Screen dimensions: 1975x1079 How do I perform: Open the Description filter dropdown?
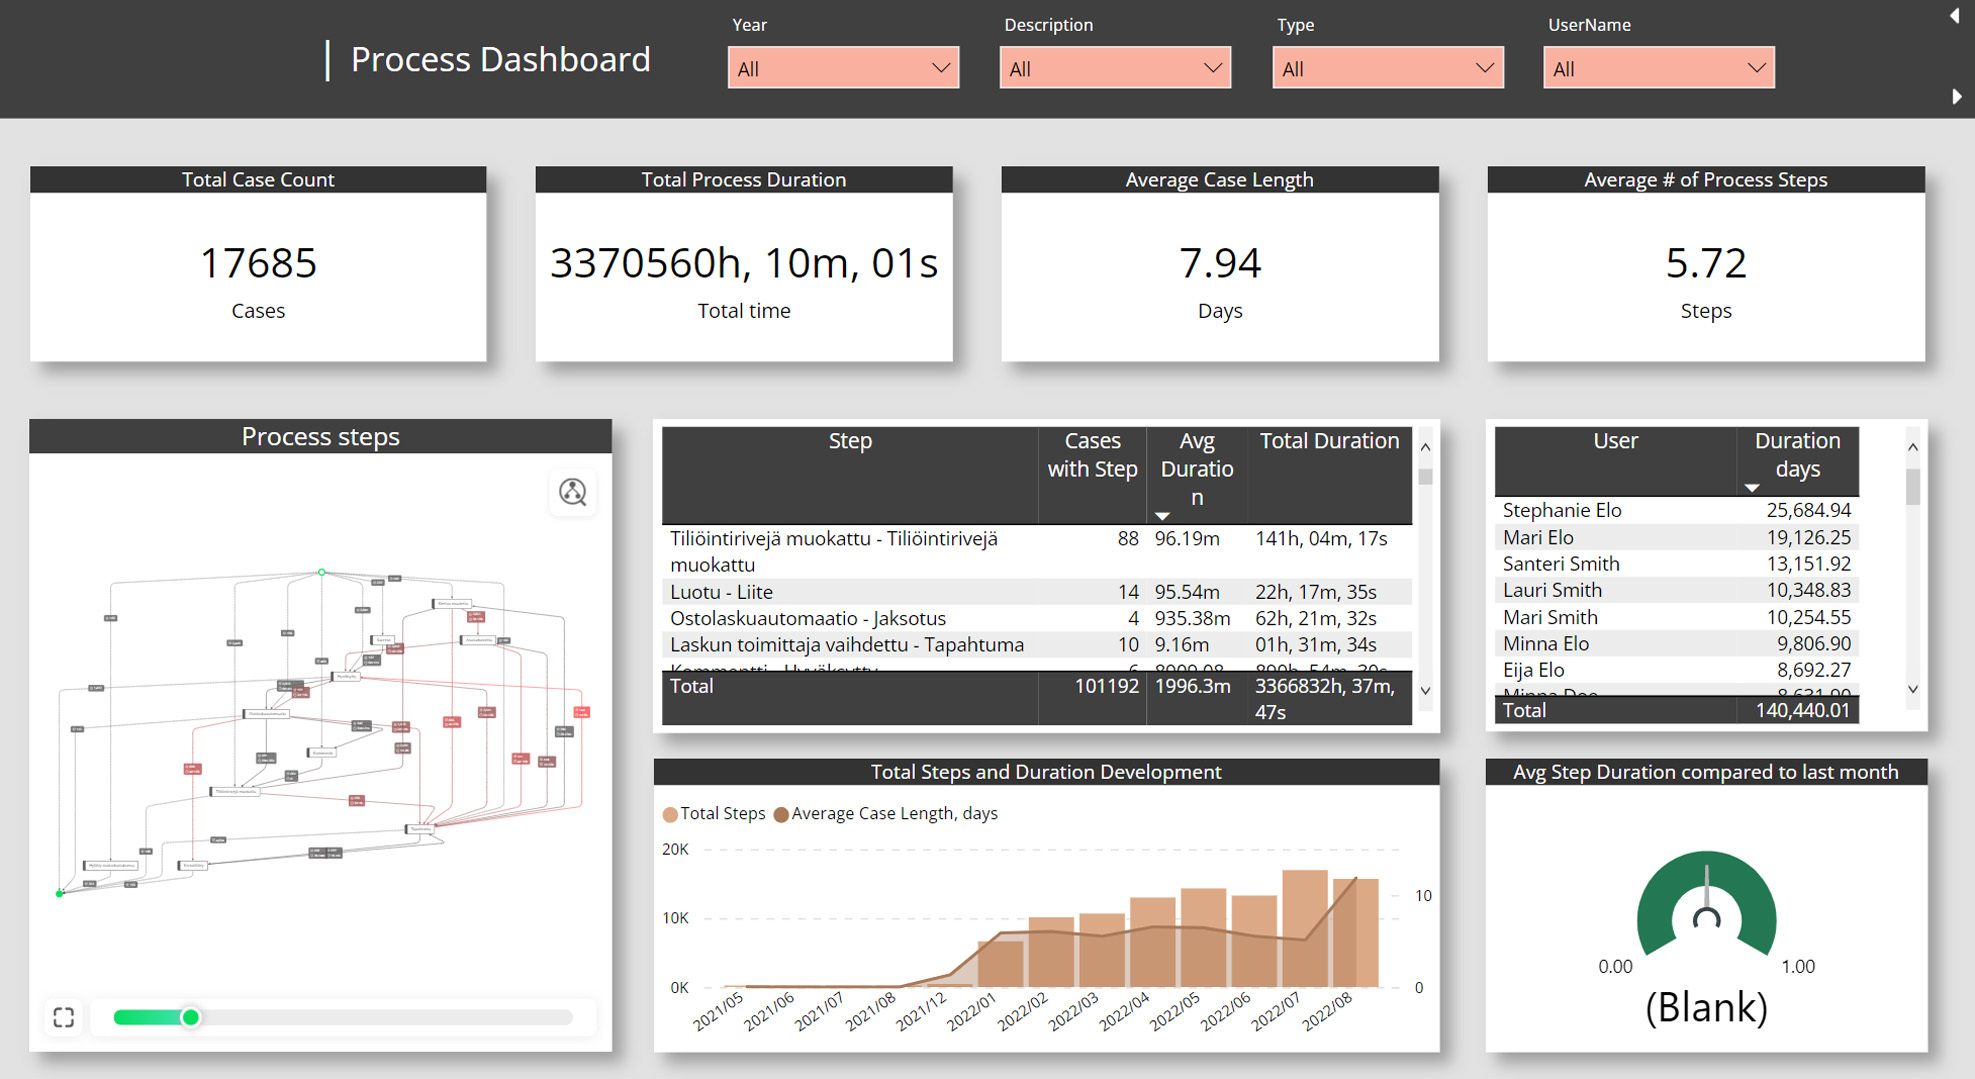1114,68
